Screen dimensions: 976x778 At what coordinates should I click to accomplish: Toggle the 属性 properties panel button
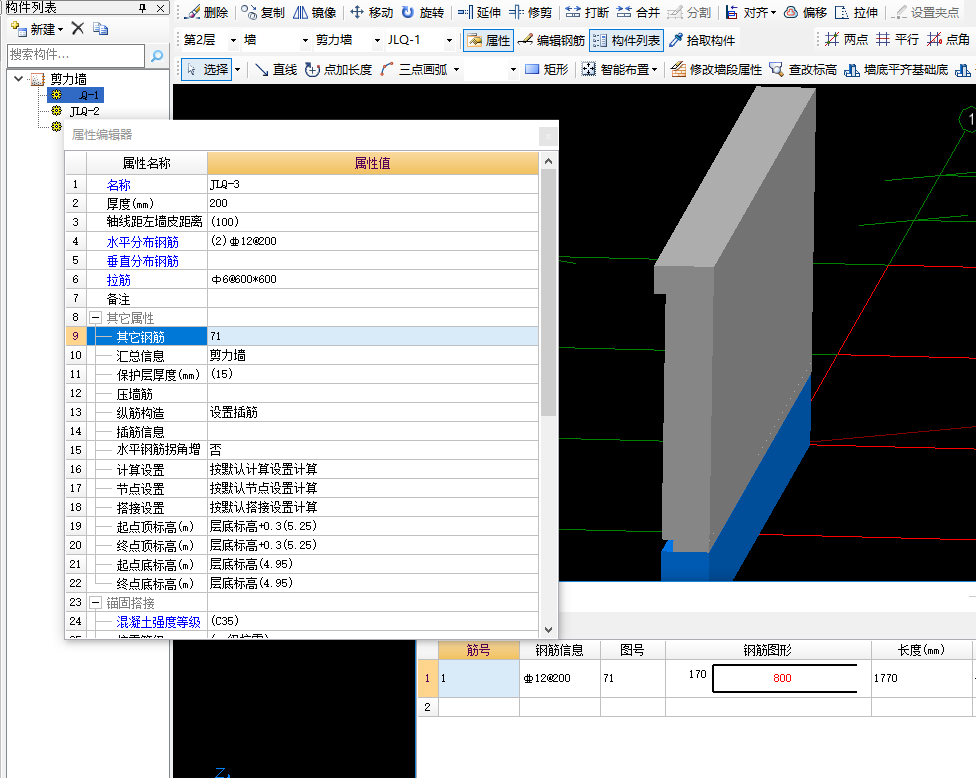(x=489, y=40)
